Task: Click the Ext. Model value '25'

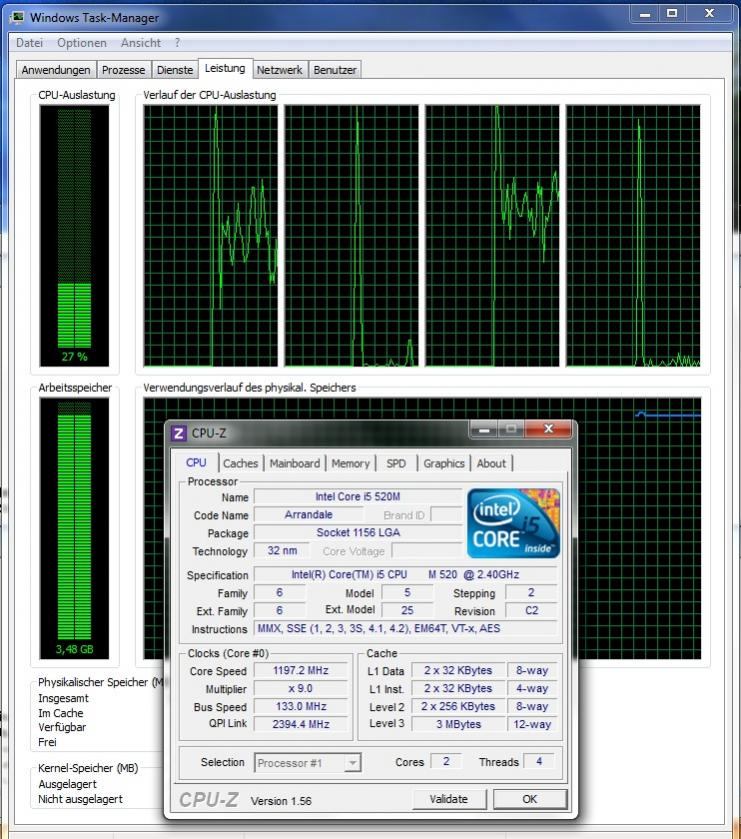Action: (407, 611)
